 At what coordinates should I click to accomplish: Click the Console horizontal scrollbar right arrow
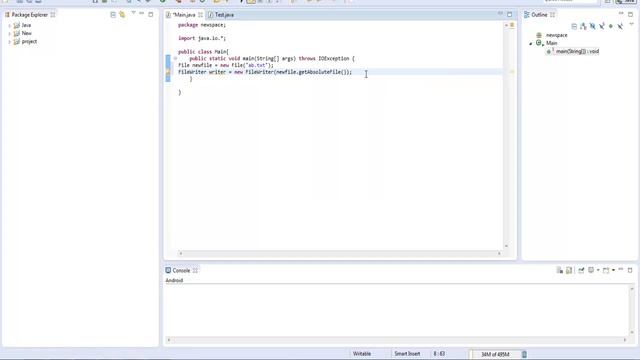[624, 340]
